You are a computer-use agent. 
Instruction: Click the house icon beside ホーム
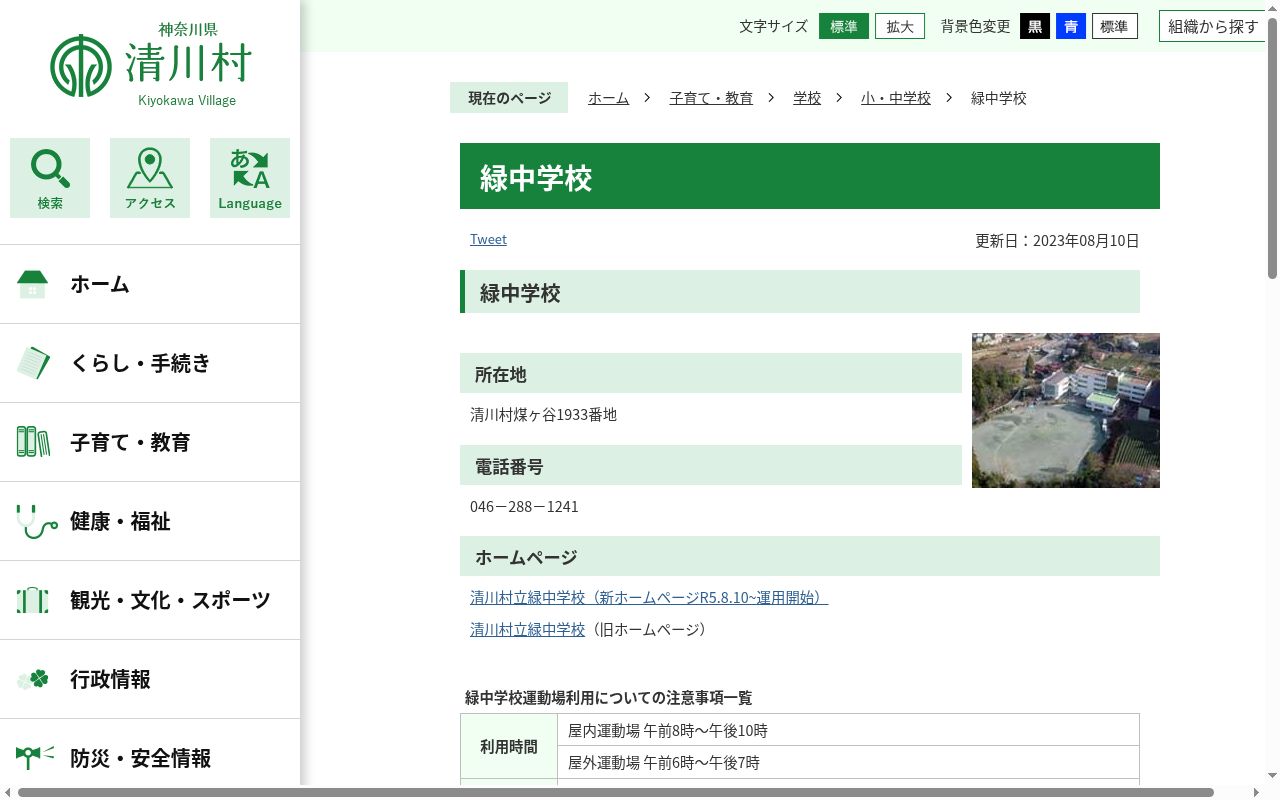(x=33, y=284)
